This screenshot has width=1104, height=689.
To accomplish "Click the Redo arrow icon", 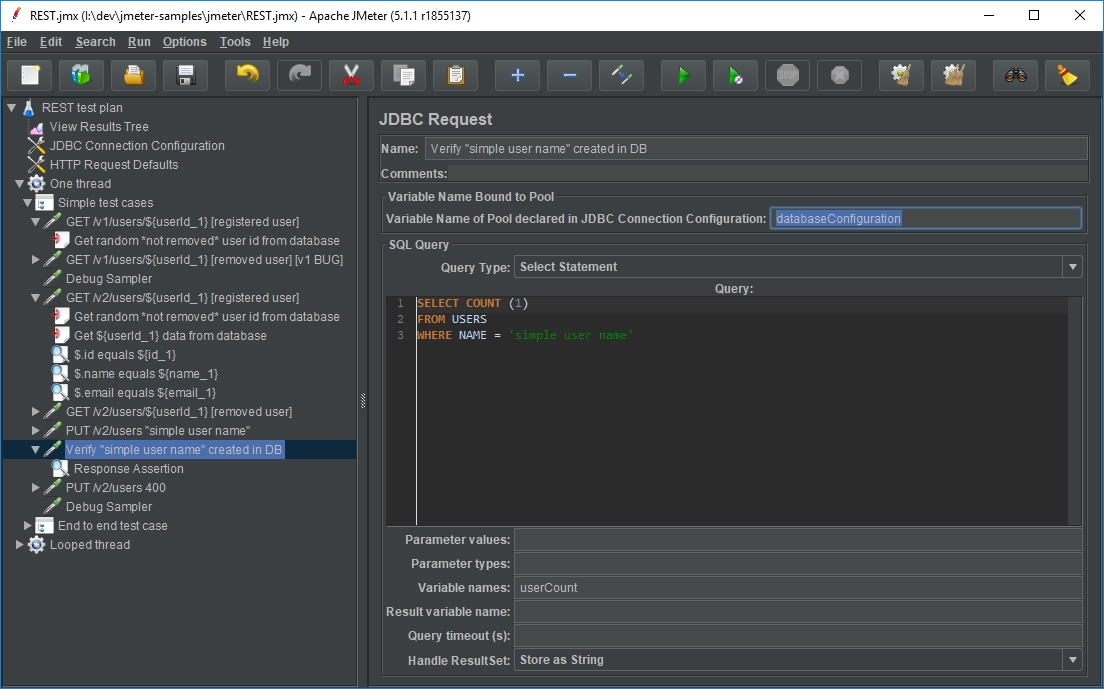I will tap(299, 75).
